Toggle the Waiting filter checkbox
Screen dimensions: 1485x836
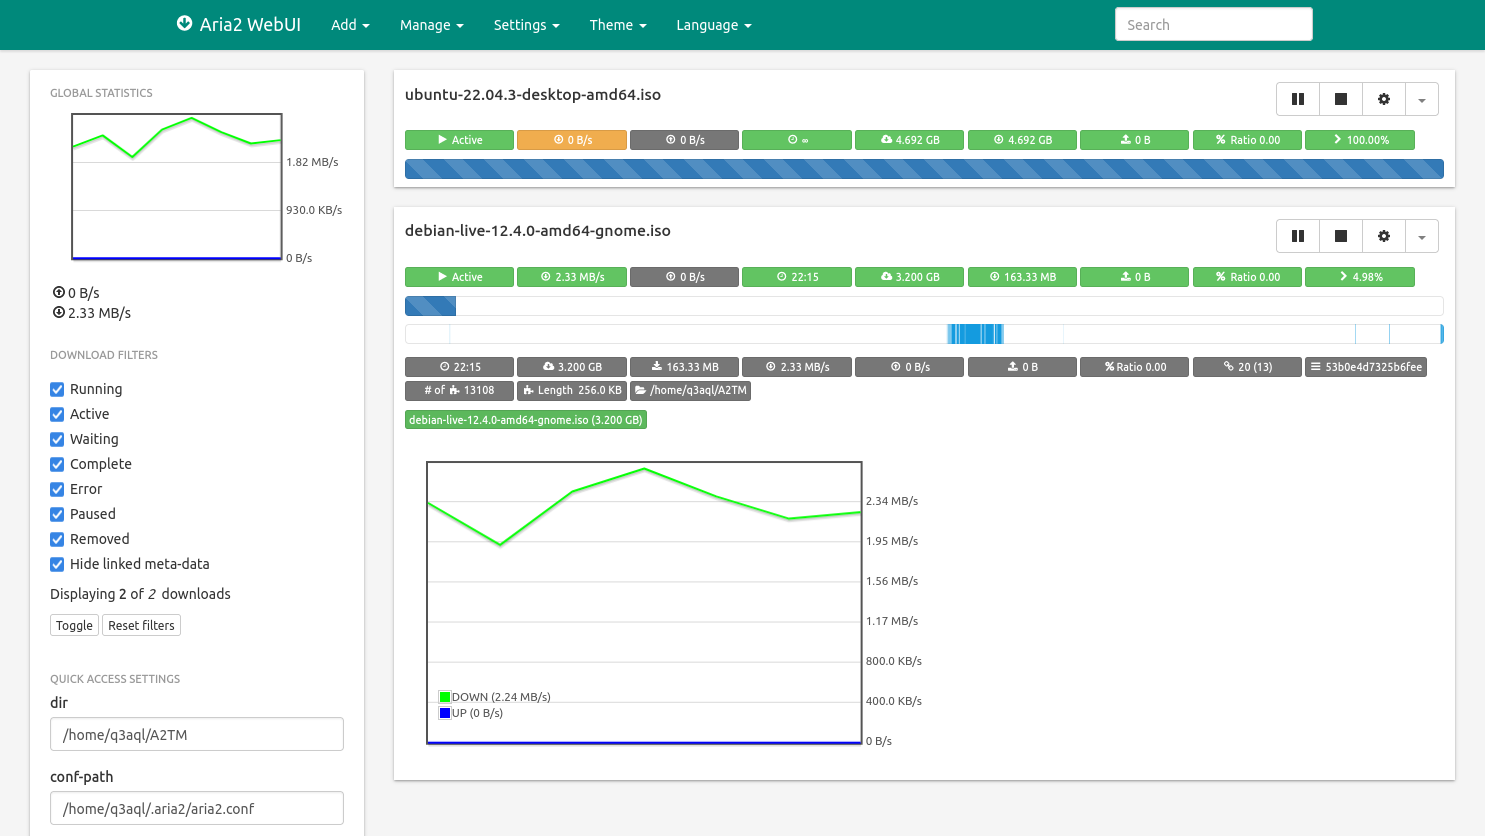pyautogui.click(x=57, y=439)
